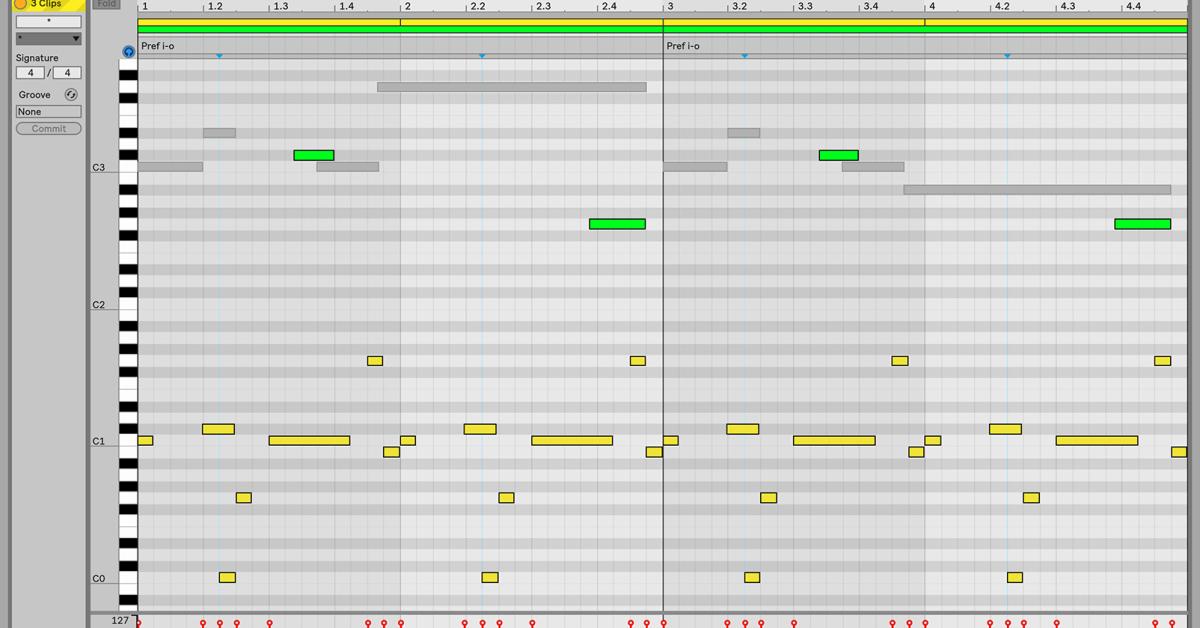Viewport: 1200px width, 628px height.
Task: Select the short yellow C1 note at bar 2 start
Action: click(x=408, y=440)
